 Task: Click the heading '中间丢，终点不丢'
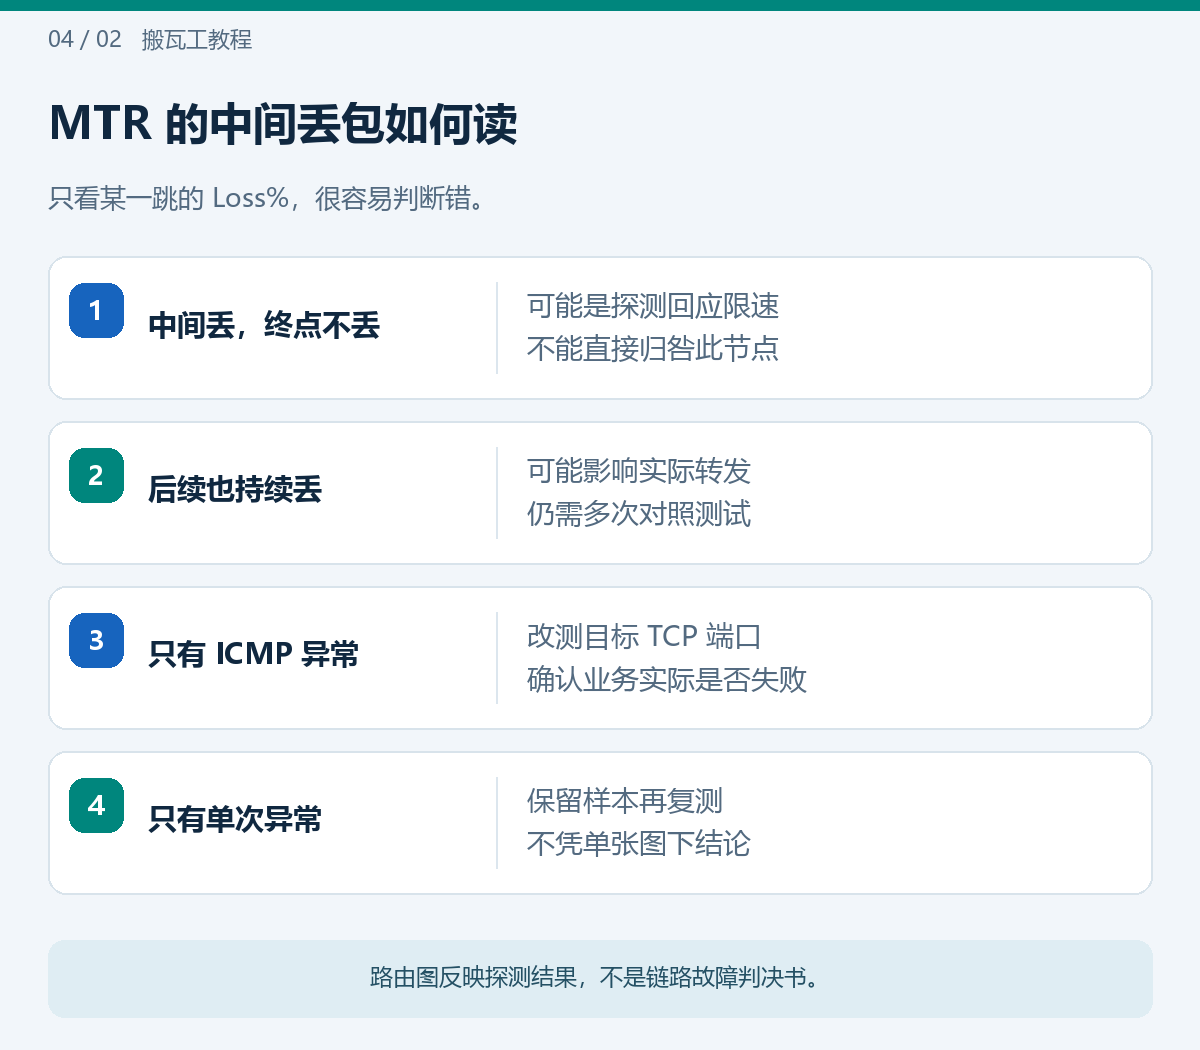coord(264,325)
